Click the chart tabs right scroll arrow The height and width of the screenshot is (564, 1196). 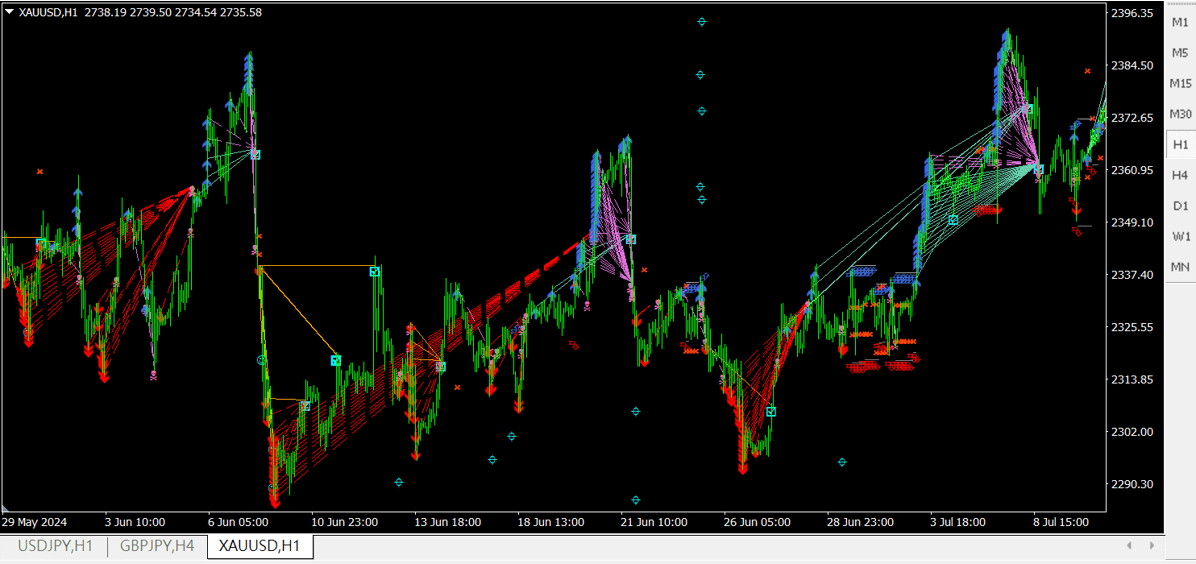(1151, 546)
